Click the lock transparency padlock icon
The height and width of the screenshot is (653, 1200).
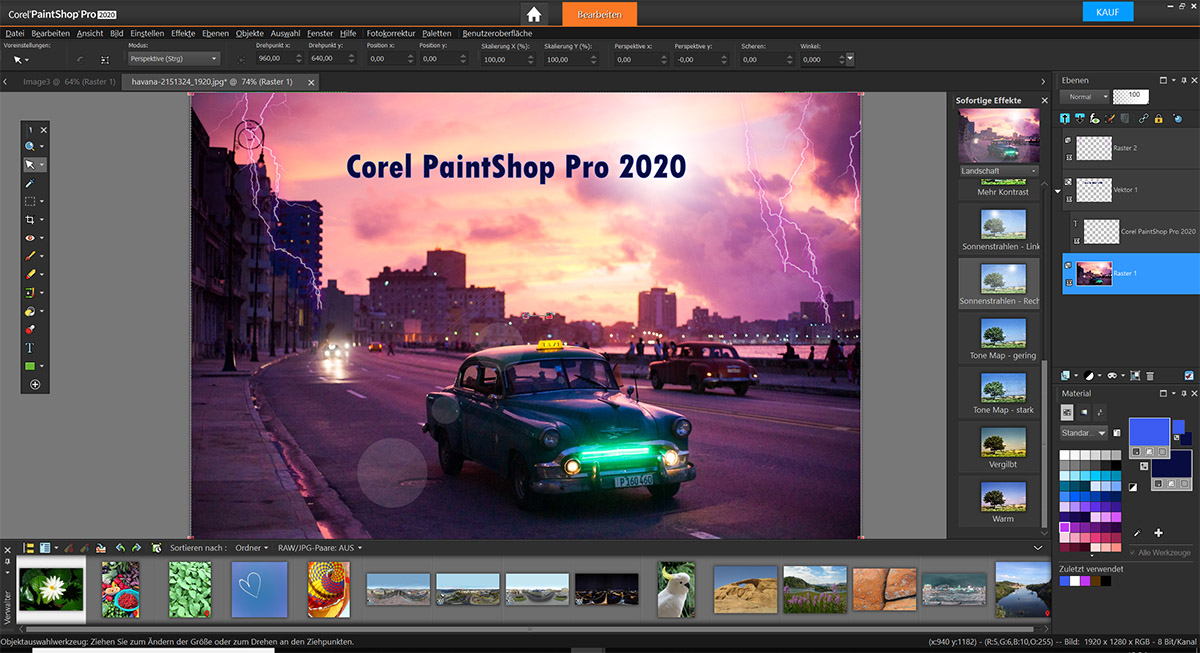click(1158, 118)
